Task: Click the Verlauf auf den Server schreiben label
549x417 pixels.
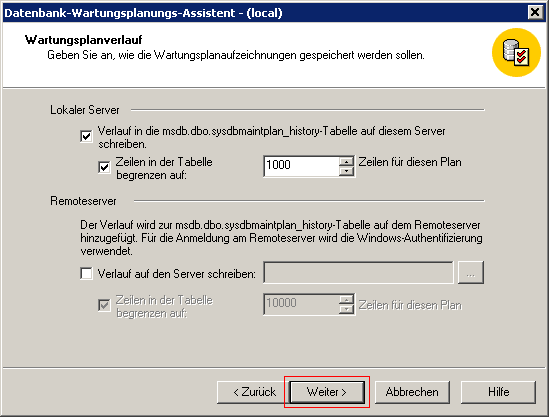Action: click(177, 274)
